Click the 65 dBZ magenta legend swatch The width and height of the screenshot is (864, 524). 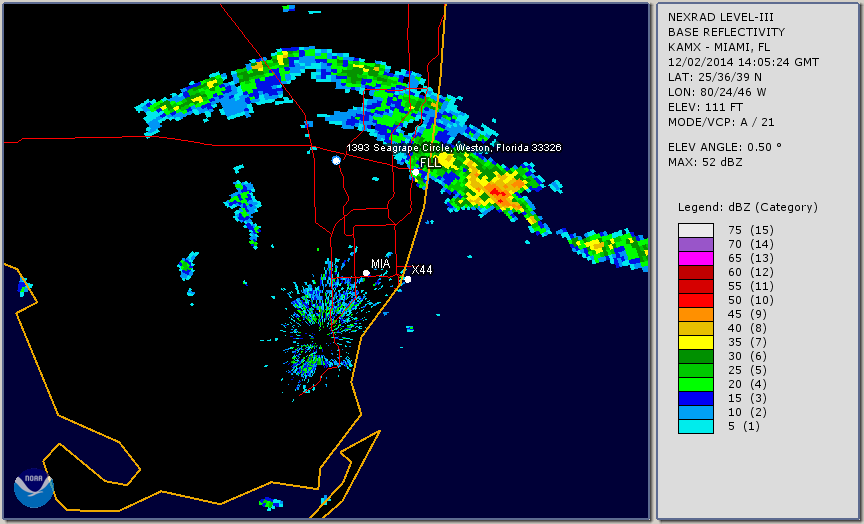695,258
